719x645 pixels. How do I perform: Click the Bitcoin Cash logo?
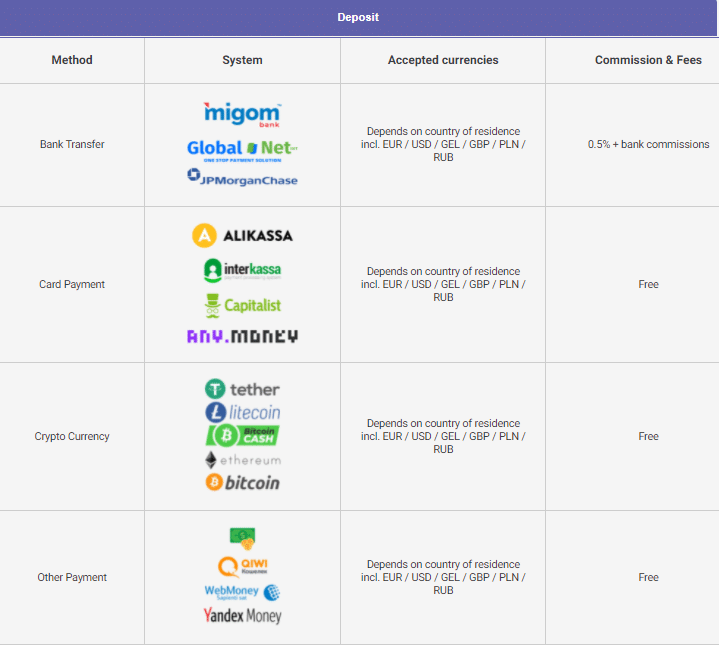tap(242, 435)
